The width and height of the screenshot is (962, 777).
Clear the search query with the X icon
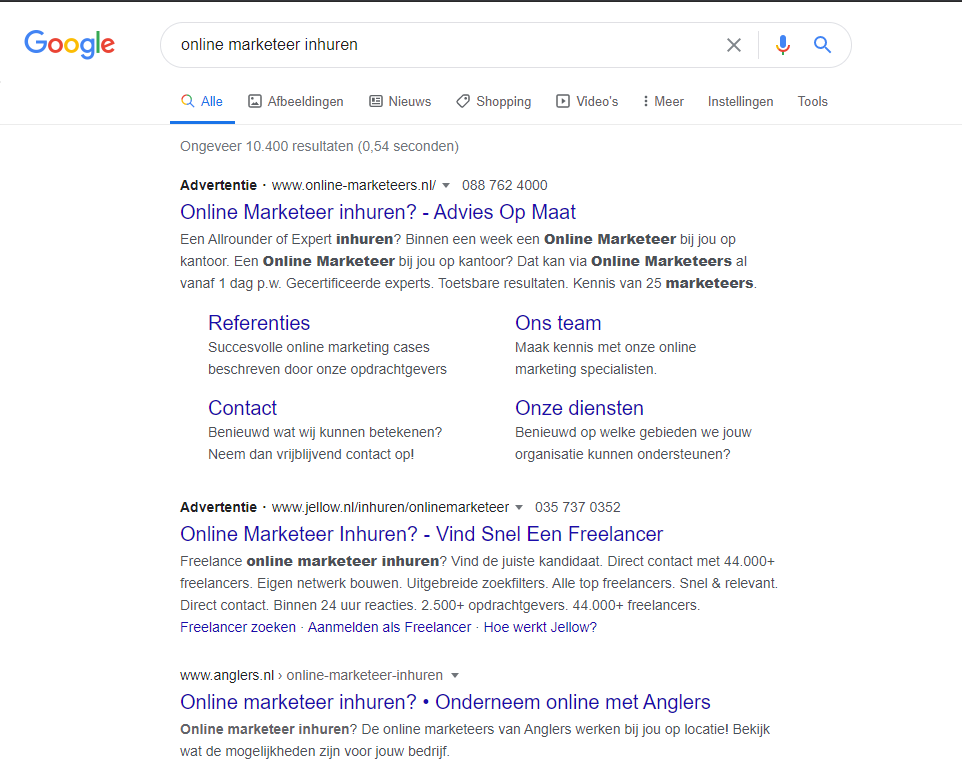[734, 45]
